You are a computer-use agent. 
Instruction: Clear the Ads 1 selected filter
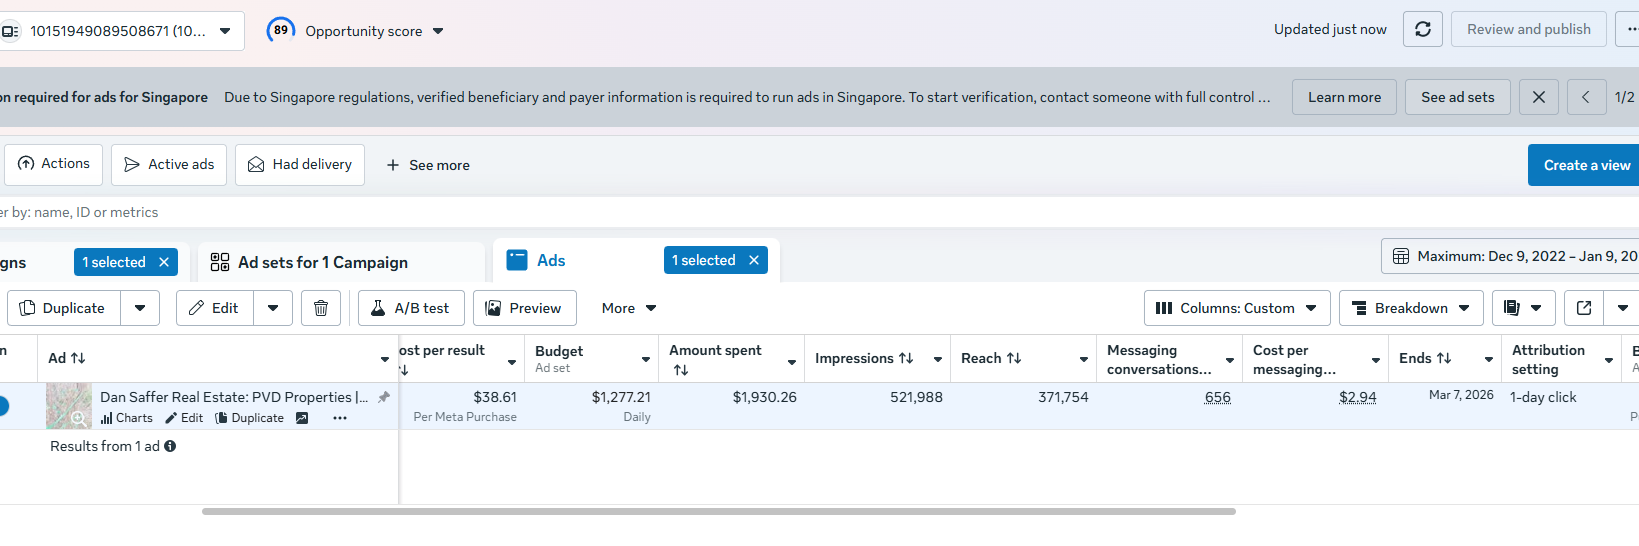click(754, 260)
